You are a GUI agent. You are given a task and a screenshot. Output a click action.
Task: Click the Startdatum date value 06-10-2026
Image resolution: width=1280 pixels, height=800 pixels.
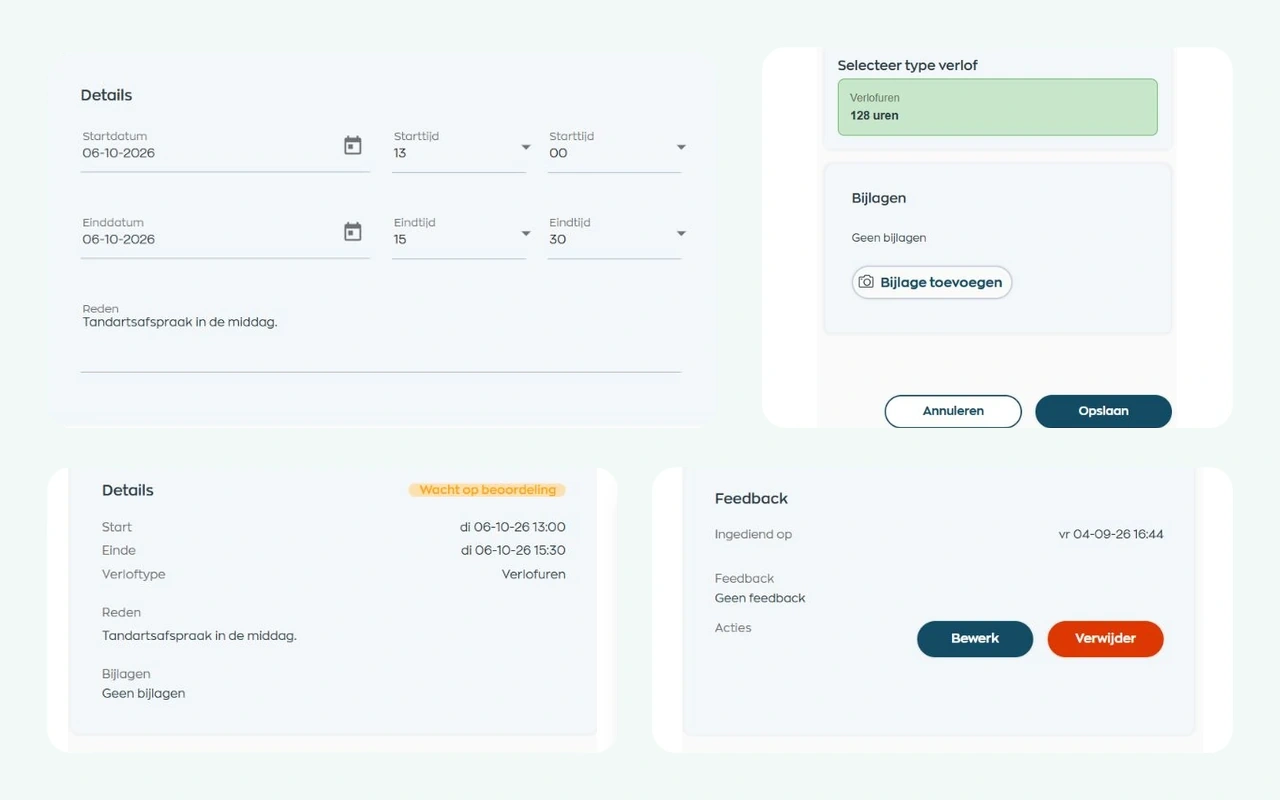[x=119, y=153]
